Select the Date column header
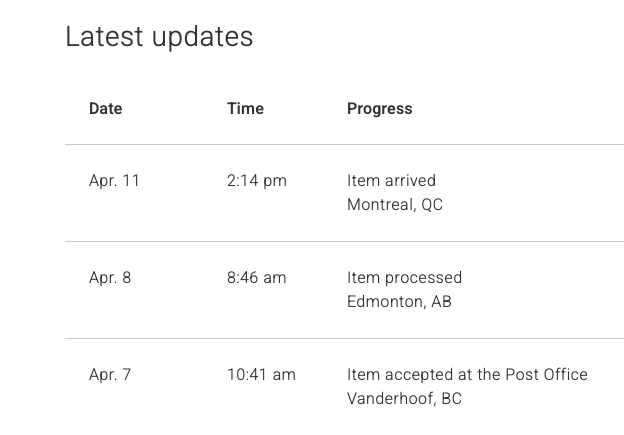624x435 pixels. click(105, 109)
